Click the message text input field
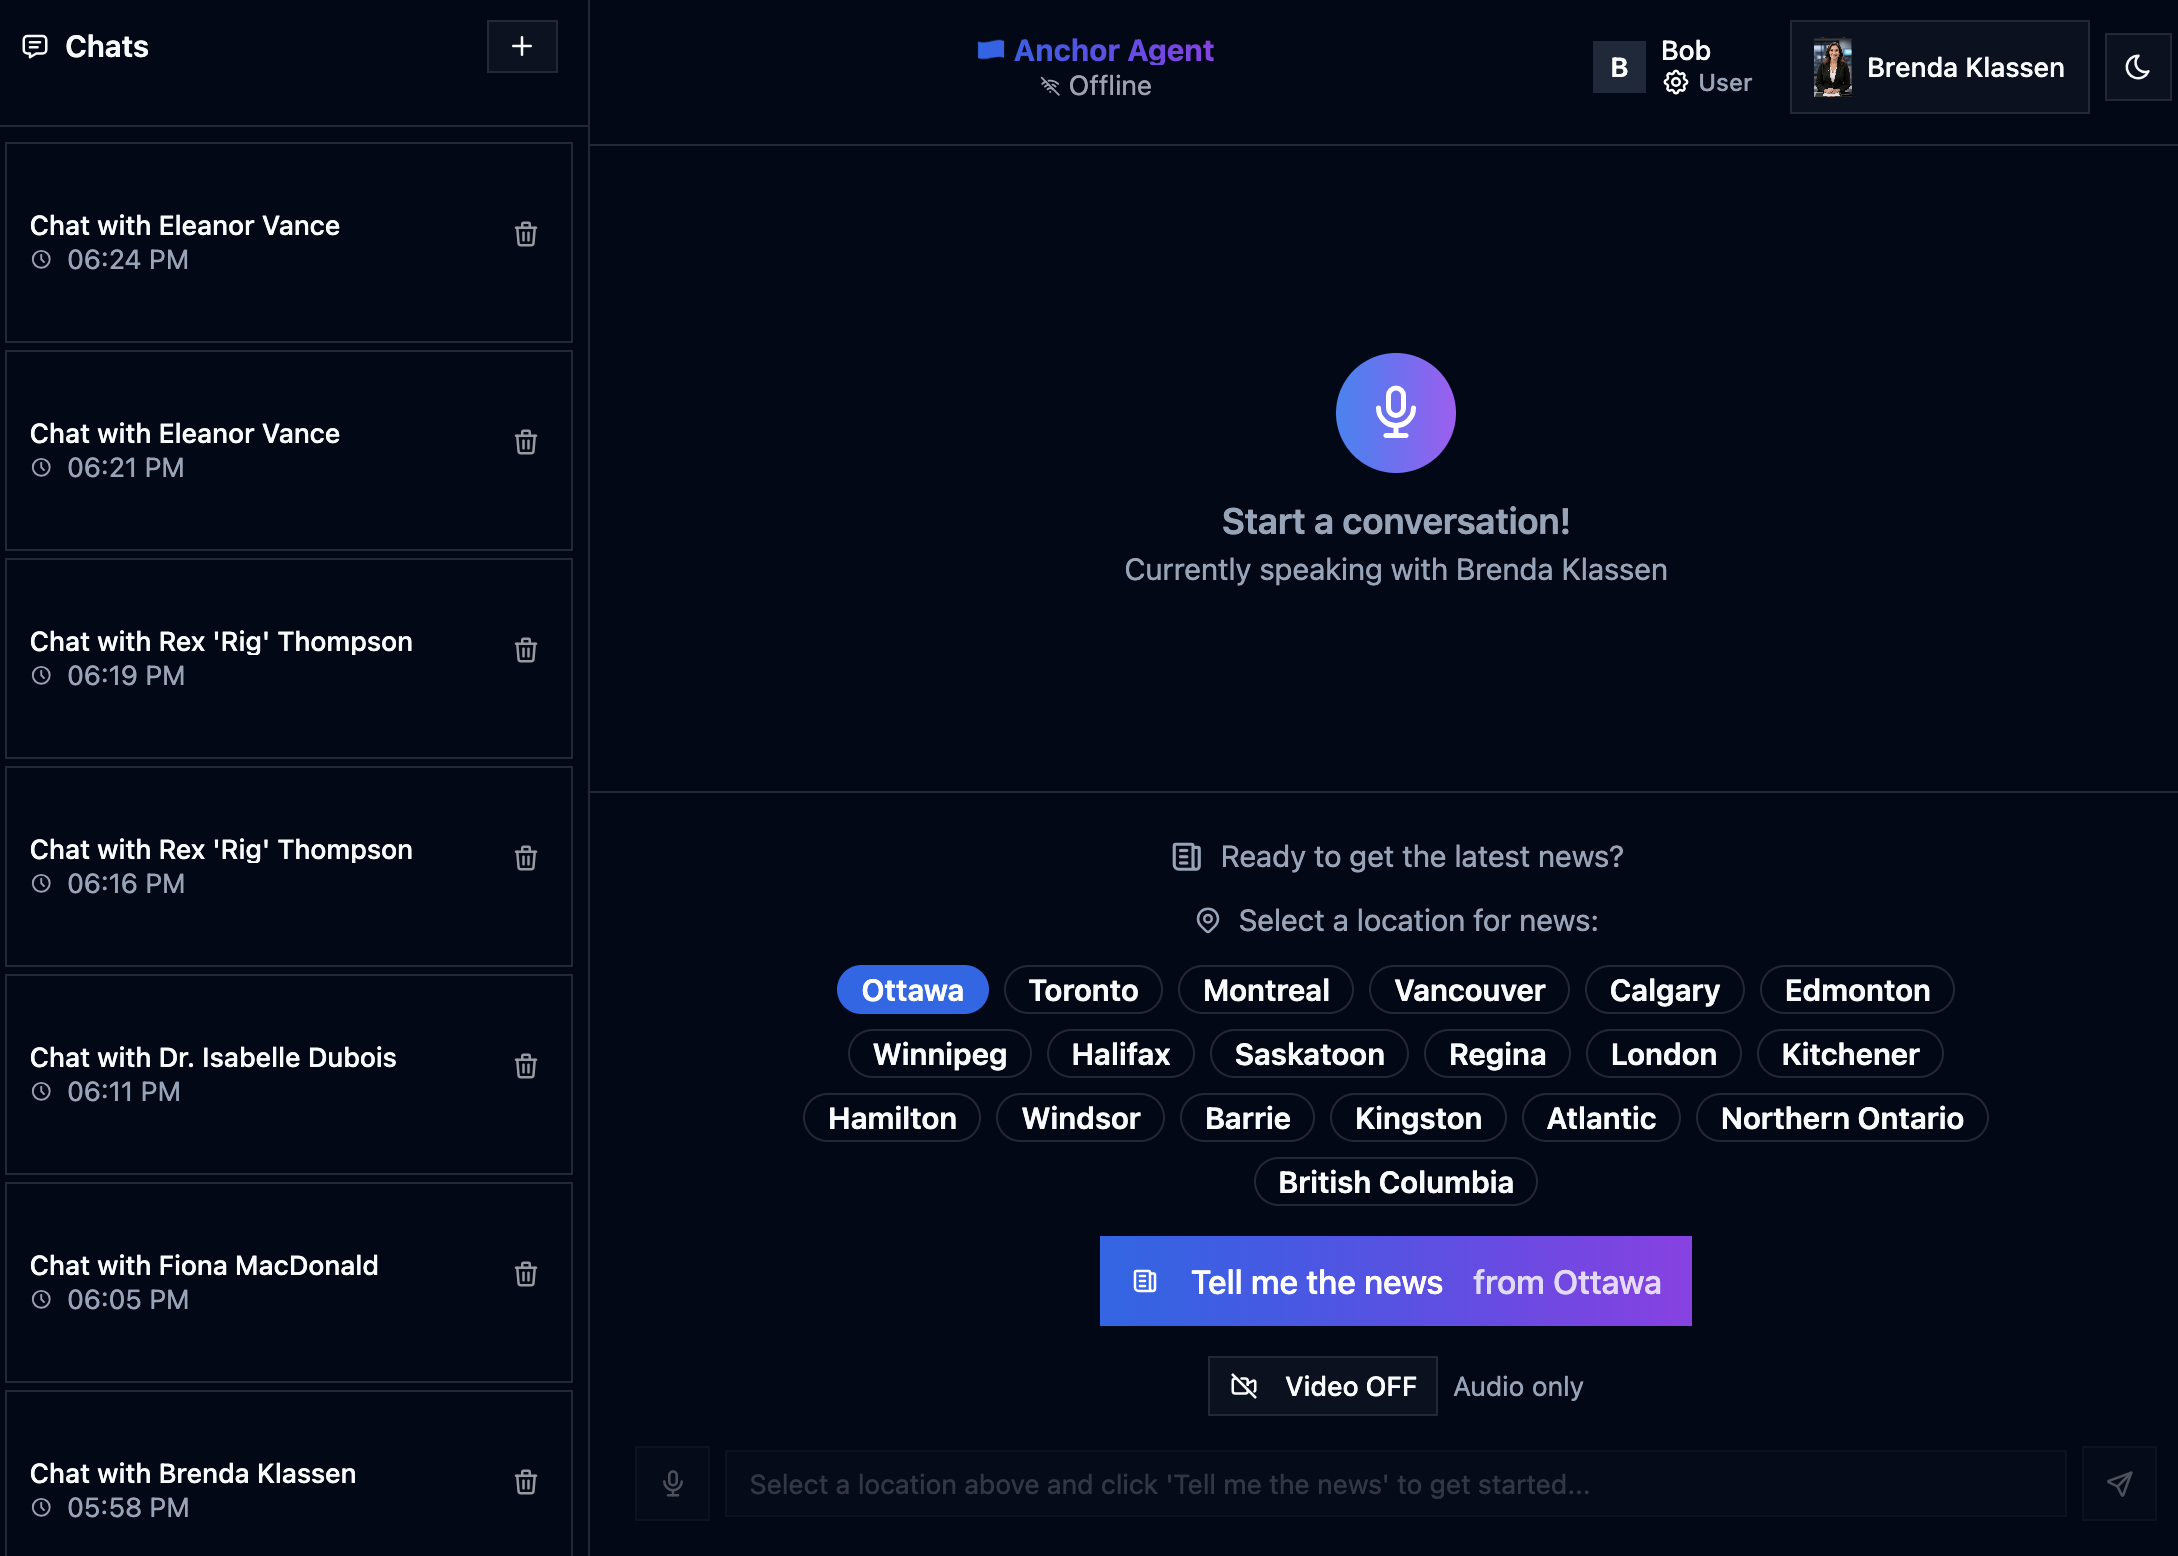2178x1556 pixels. pyautogui.click(x=1395, y=1484)
